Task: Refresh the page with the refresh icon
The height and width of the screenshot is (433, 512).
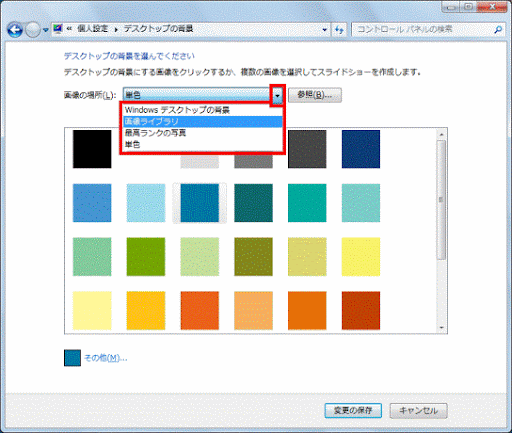Action: point(339,30)
